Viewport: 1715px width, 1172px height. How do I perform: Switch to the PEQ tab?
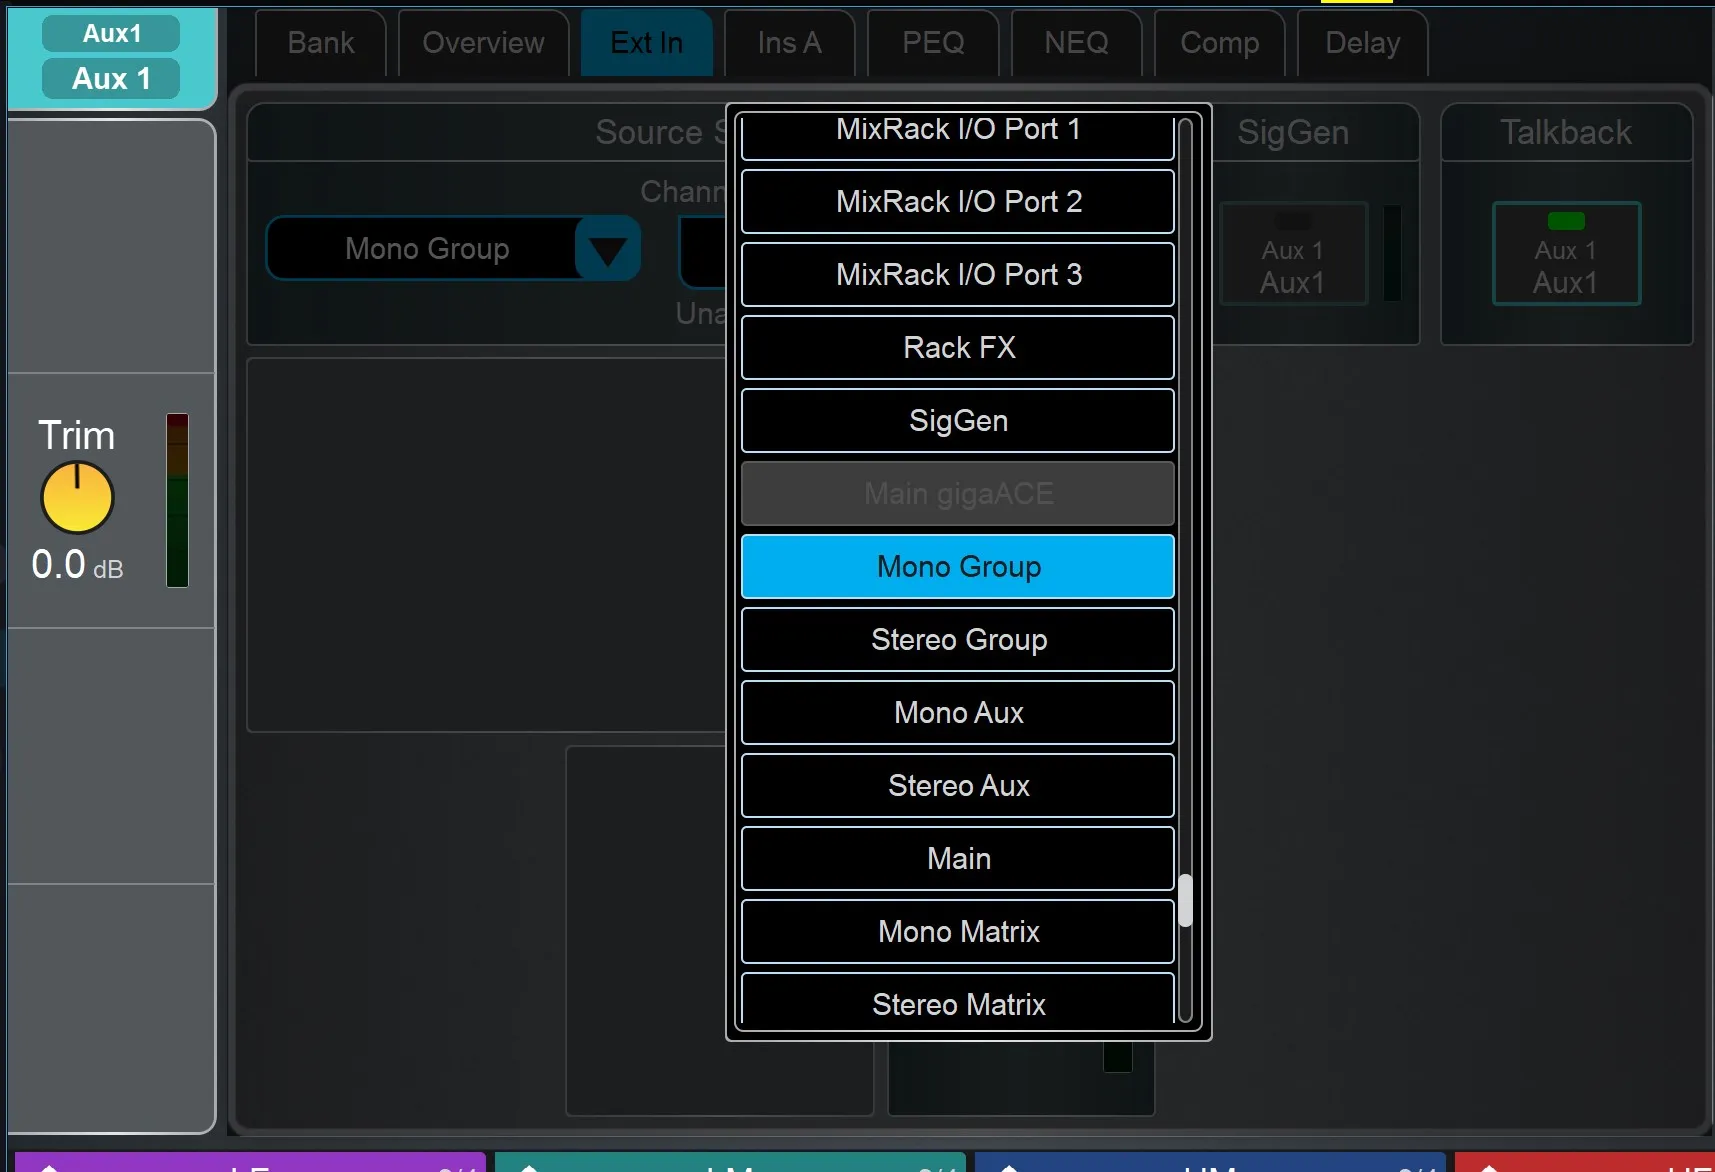point(933,43)
